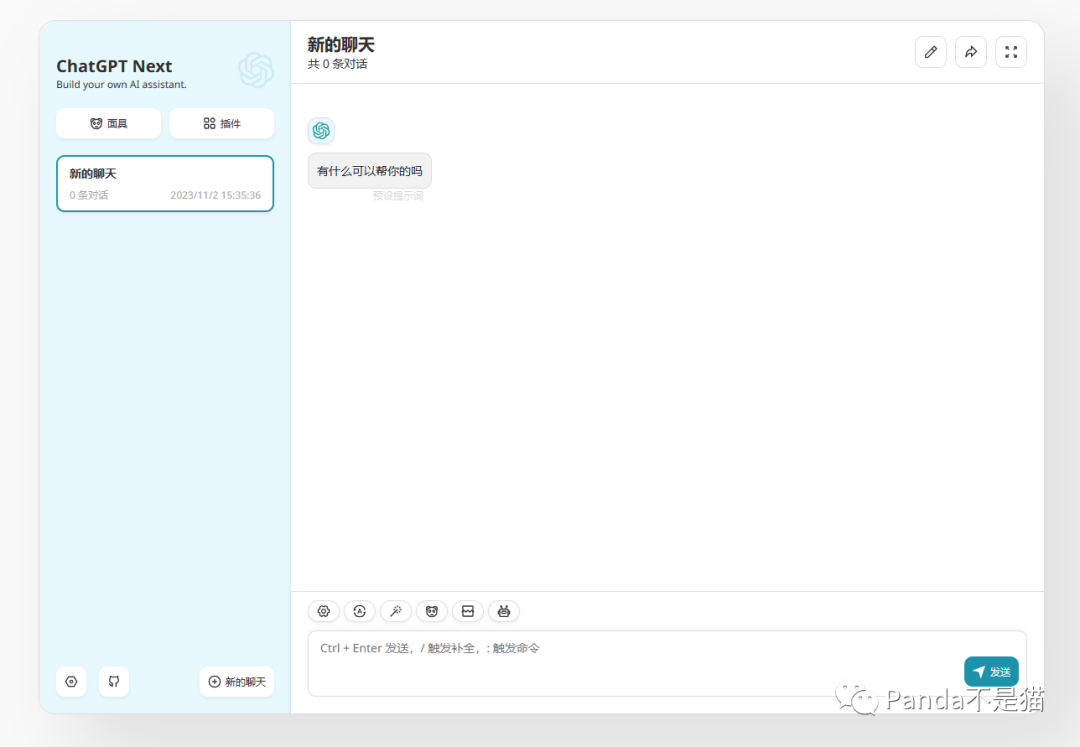Click the assistant ChatGPT avatar icon
1080x747 pixels.
321,130
